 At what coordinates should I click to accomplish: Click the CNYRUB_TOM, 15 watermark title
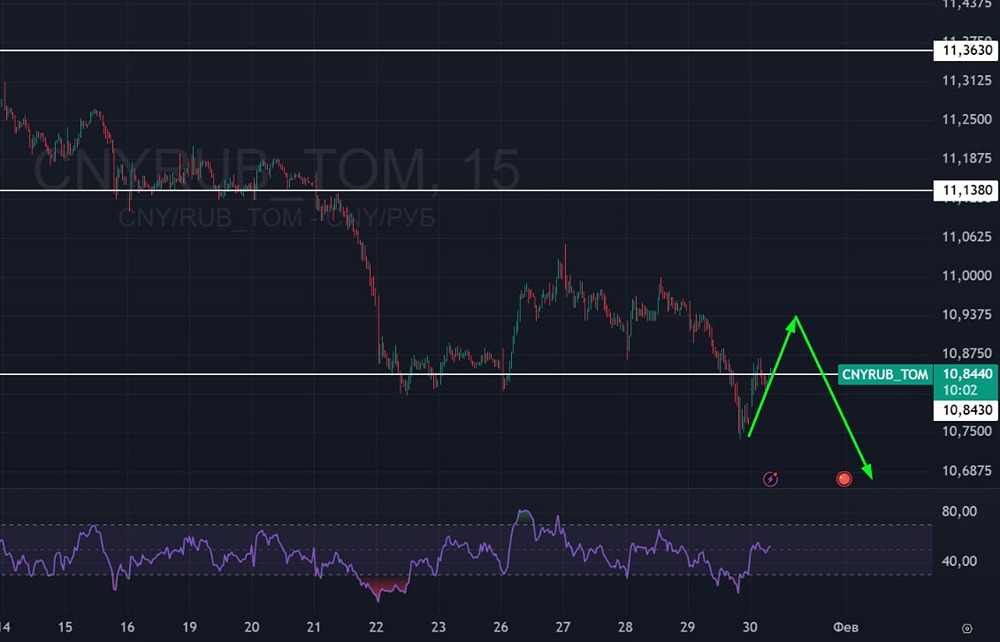(277, 172)
